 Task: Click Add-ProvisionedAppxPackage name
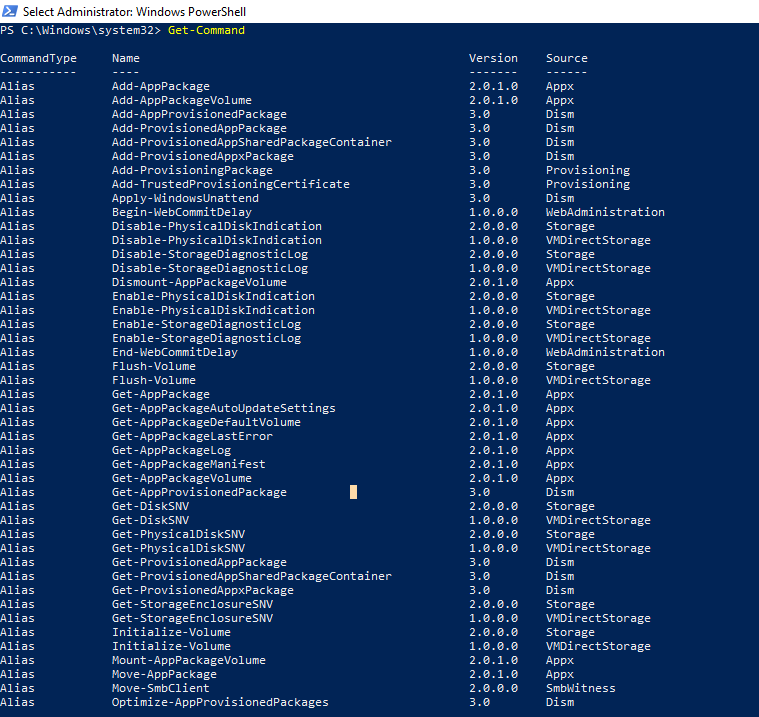(x=203, y=156)
